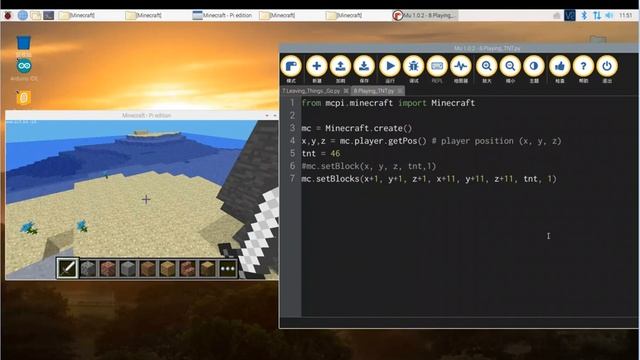Select the seventh hotbar slot, reddish stair block
The width and height of the screenshot is (640, 360).
pyautogui.click(x=187, y=268)
